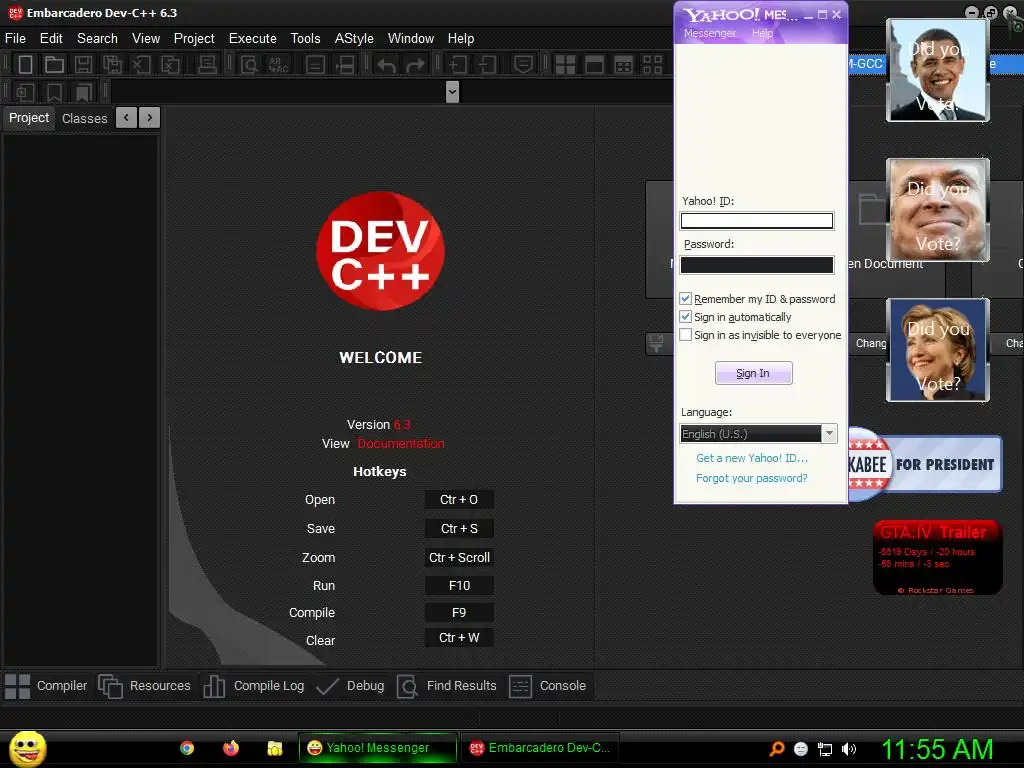Image resolution: width=1024 pixels, height=768 pixels.
Task: Toggle Remember my ID & password
Action: pyautogui.click(x=686, y=298)
